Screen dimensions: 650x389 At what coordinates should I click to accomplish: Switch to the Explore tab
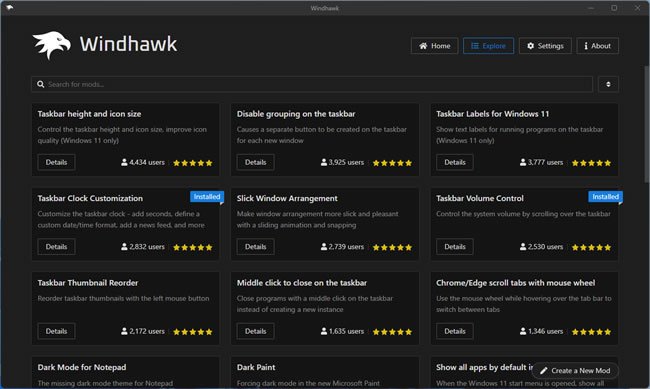(x=488, y=46)
